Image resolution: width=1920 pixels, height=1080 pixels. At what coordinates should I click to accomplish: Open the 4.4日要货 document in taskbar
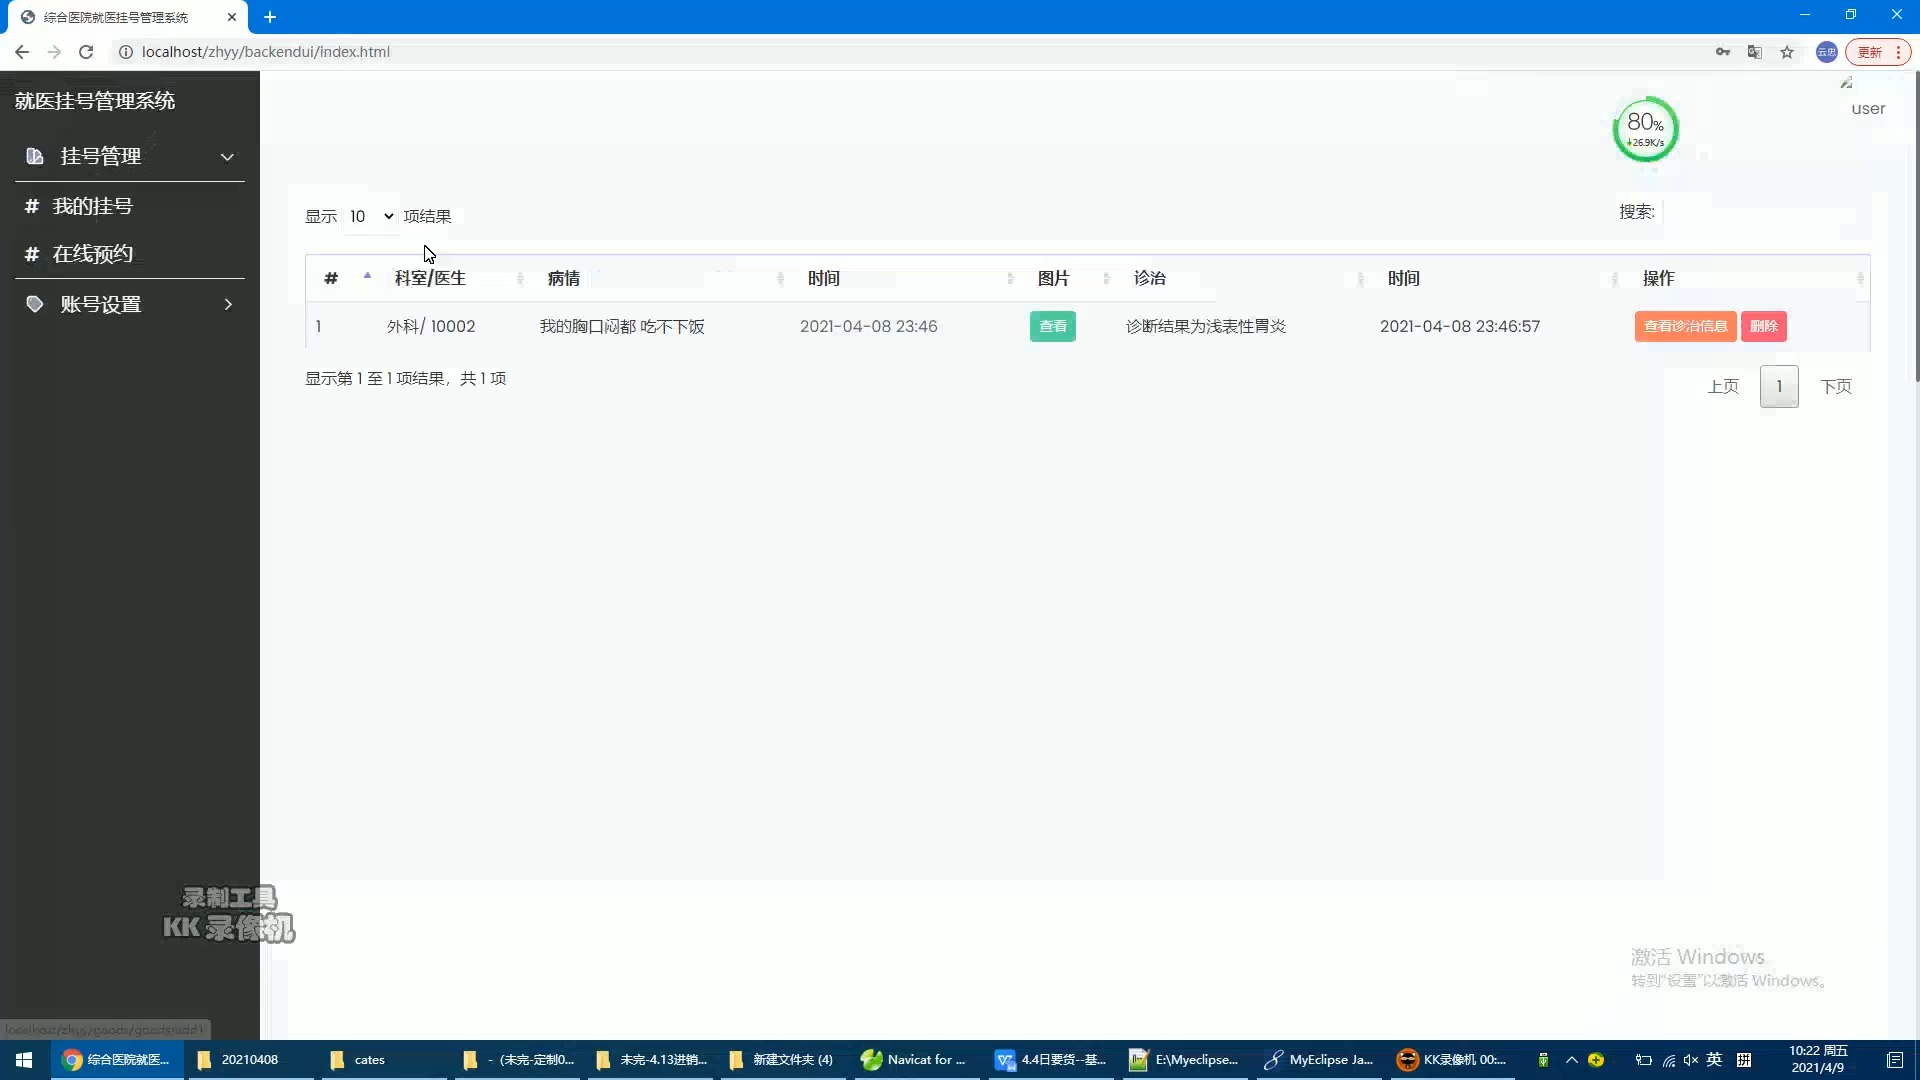coord(1050,1060)
